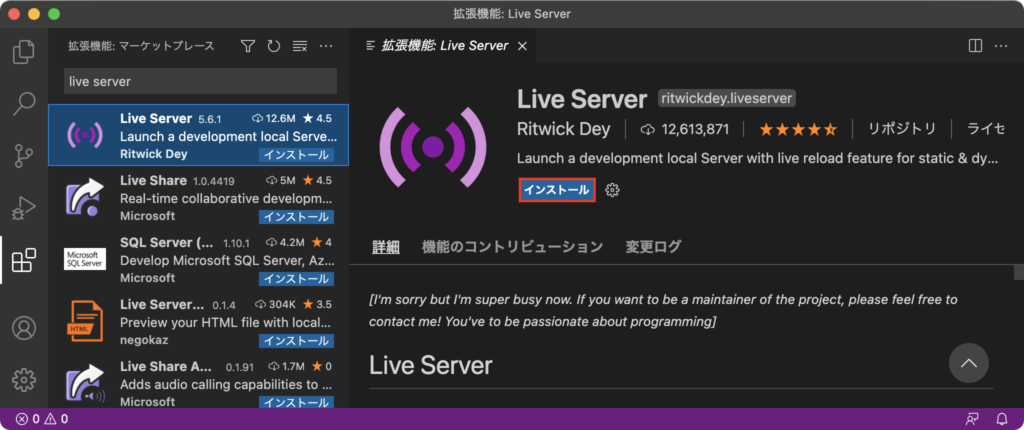Install the negokaz Live Server preview extension
Screen dimensions: 1024x430
click(296, 340)
